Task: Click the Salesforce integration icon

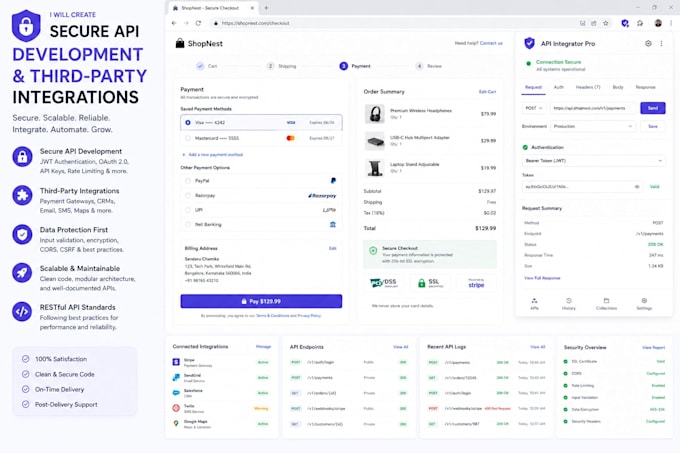Action: [x=176, y=393]
